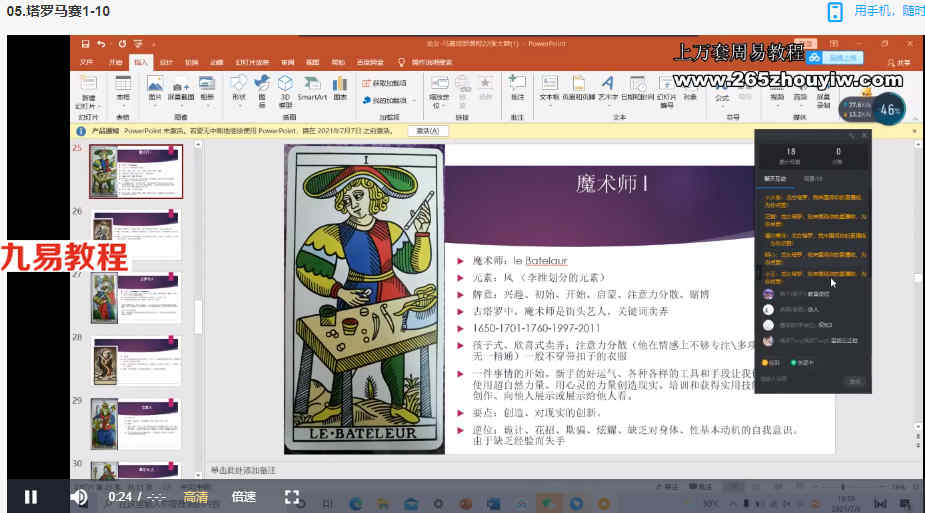
Task: Select slide 25 thumbnail
Action: click(136, 172)
